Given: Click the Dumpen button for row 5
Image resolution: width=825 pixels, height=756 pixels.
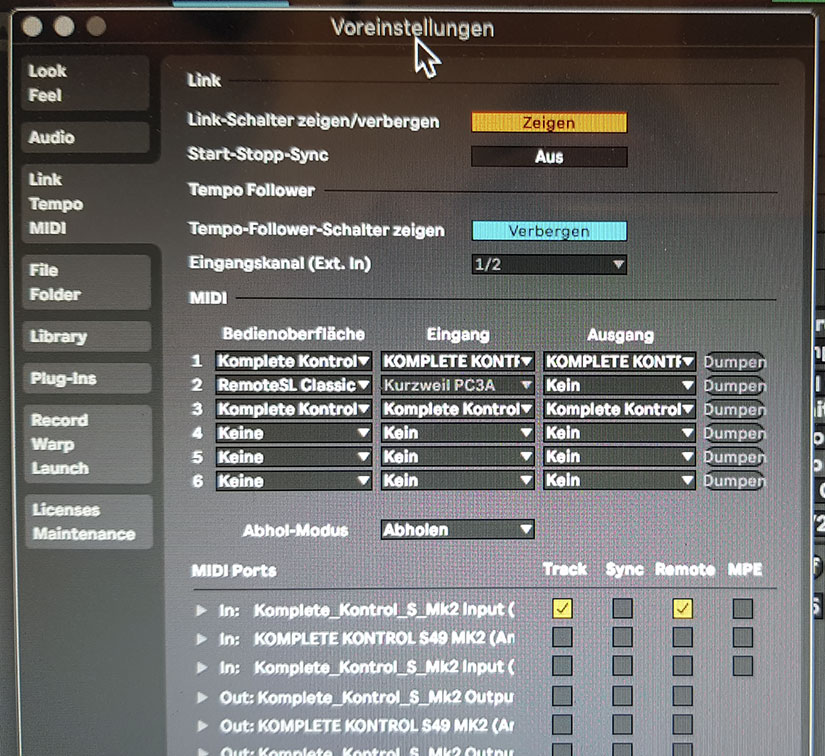Looking at the screenshot, I should pyautogui.click(x=735, y=457).
